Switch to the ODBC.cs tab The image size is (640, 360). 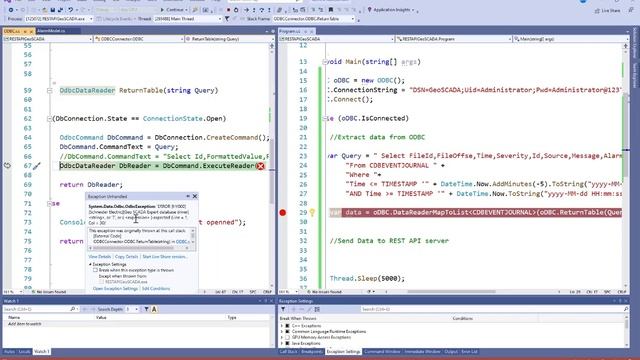pos(11,31)
